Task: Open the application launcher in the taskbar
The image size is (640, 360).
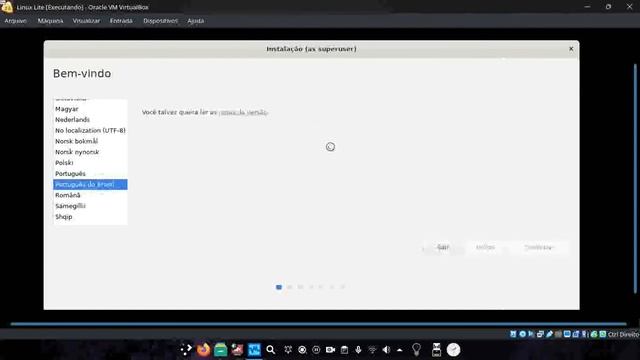Action: 186,350
